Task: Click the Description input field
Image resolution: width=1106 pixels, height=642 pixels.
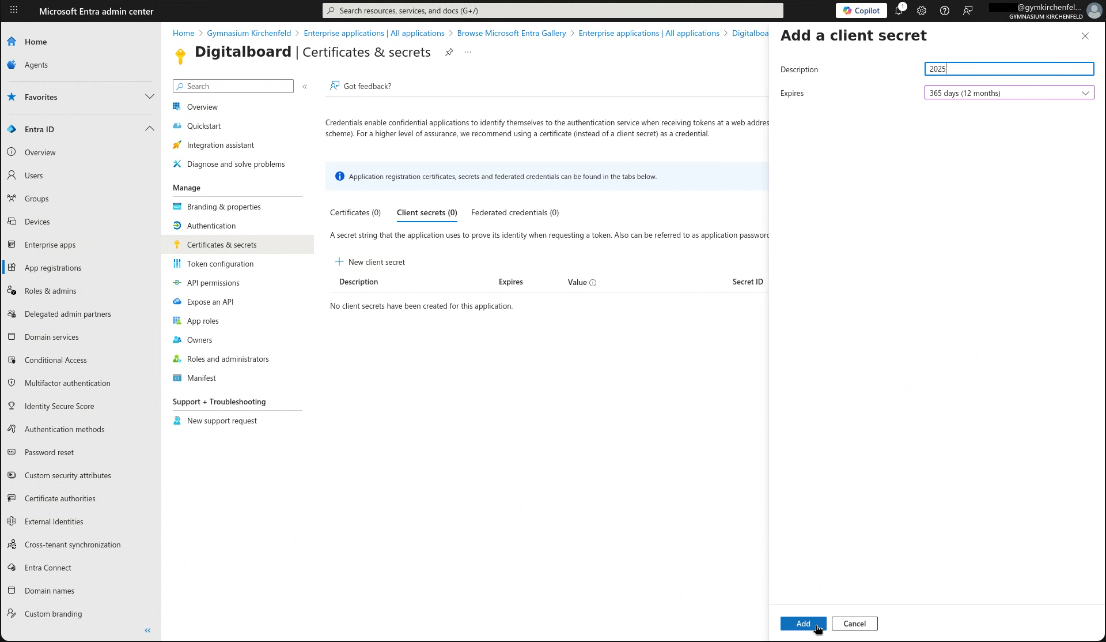Action: coord(1008,68)
